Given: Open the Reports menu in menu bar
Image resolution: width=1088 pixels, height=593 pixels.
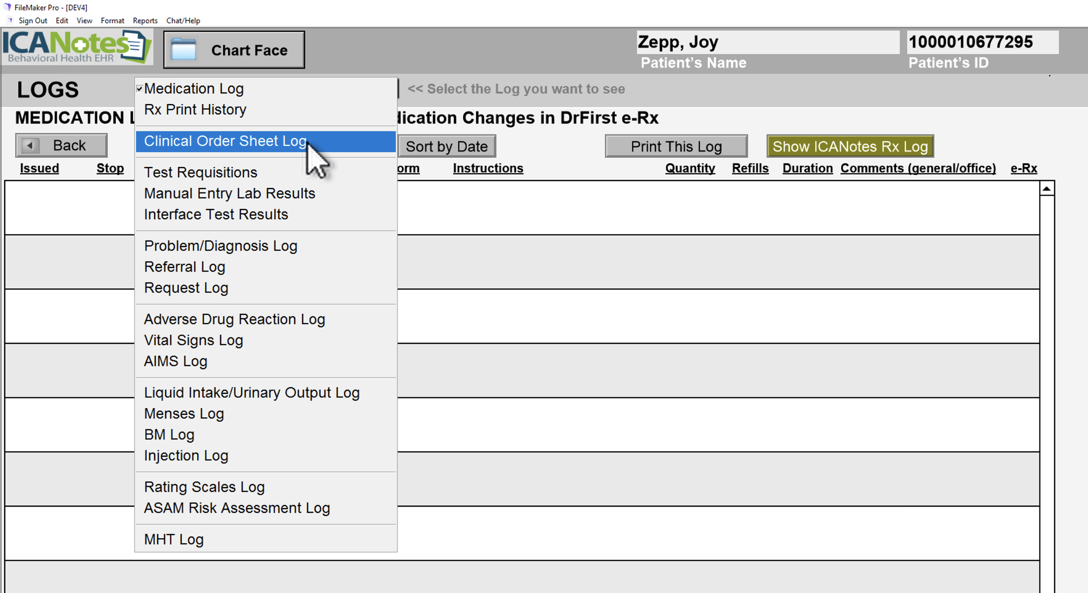Looking at the screenshot, I should [x=145, y=21].
